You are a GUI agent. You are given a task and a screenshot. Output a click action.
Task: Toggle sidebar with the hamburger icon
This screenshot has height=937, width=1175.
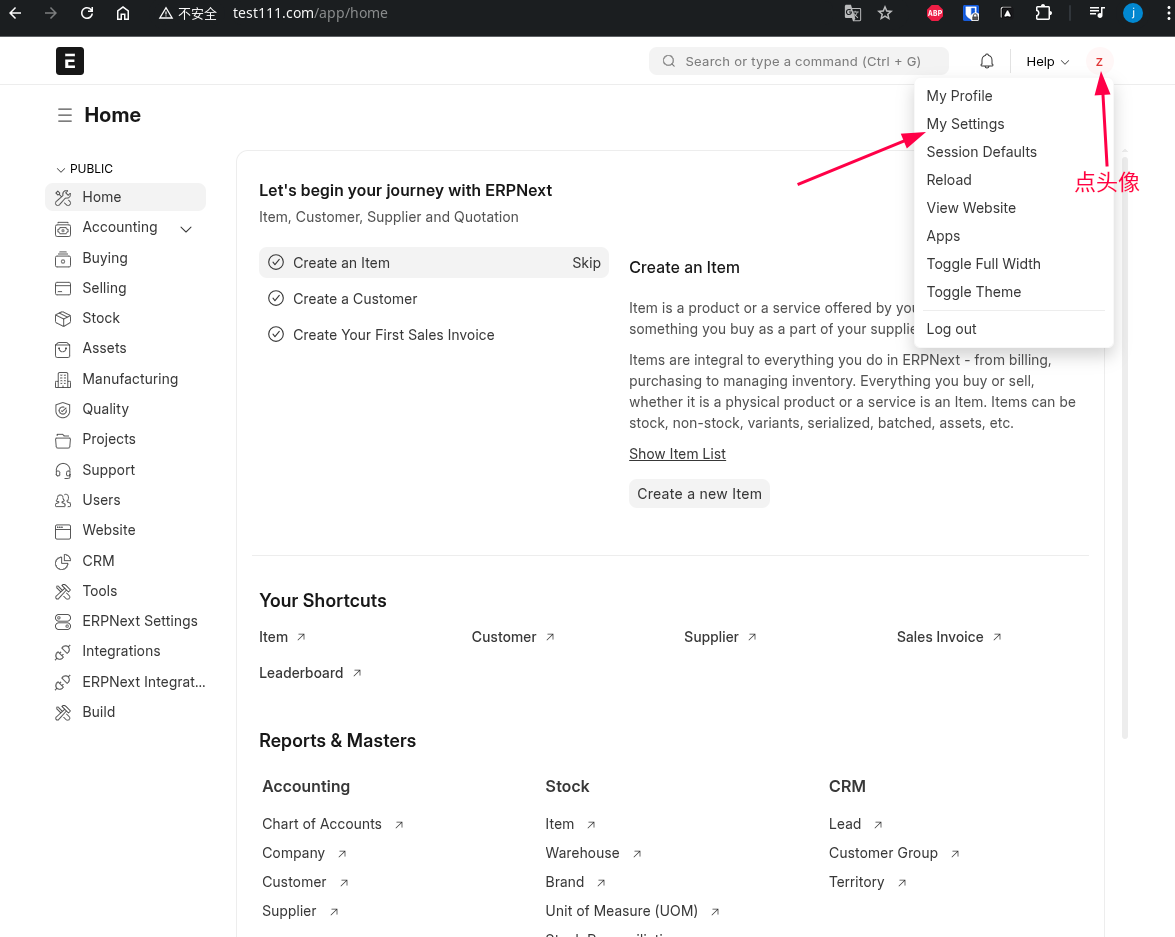(x=65, y=115)
